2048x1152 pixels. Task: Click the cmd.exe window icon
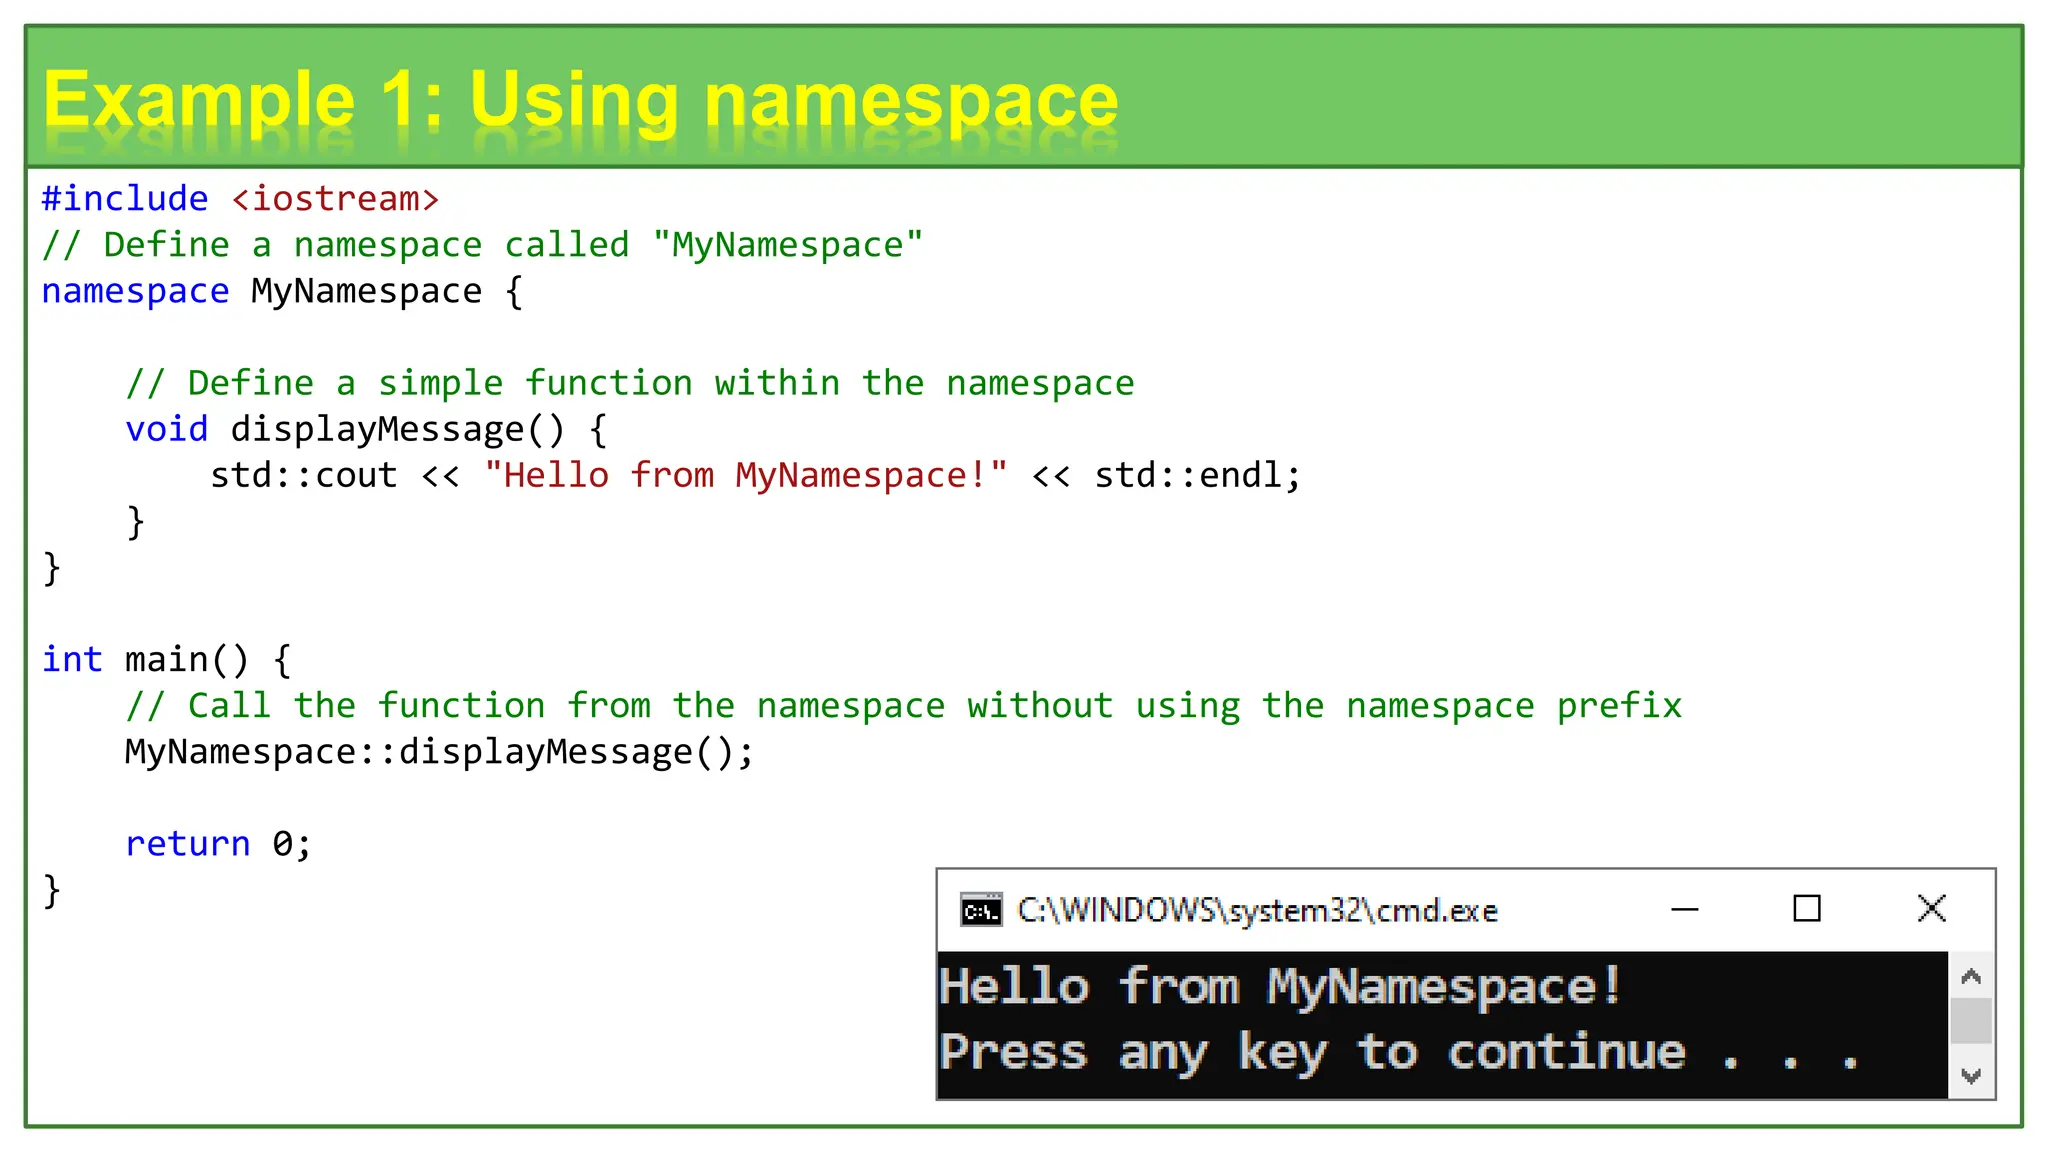980,910
